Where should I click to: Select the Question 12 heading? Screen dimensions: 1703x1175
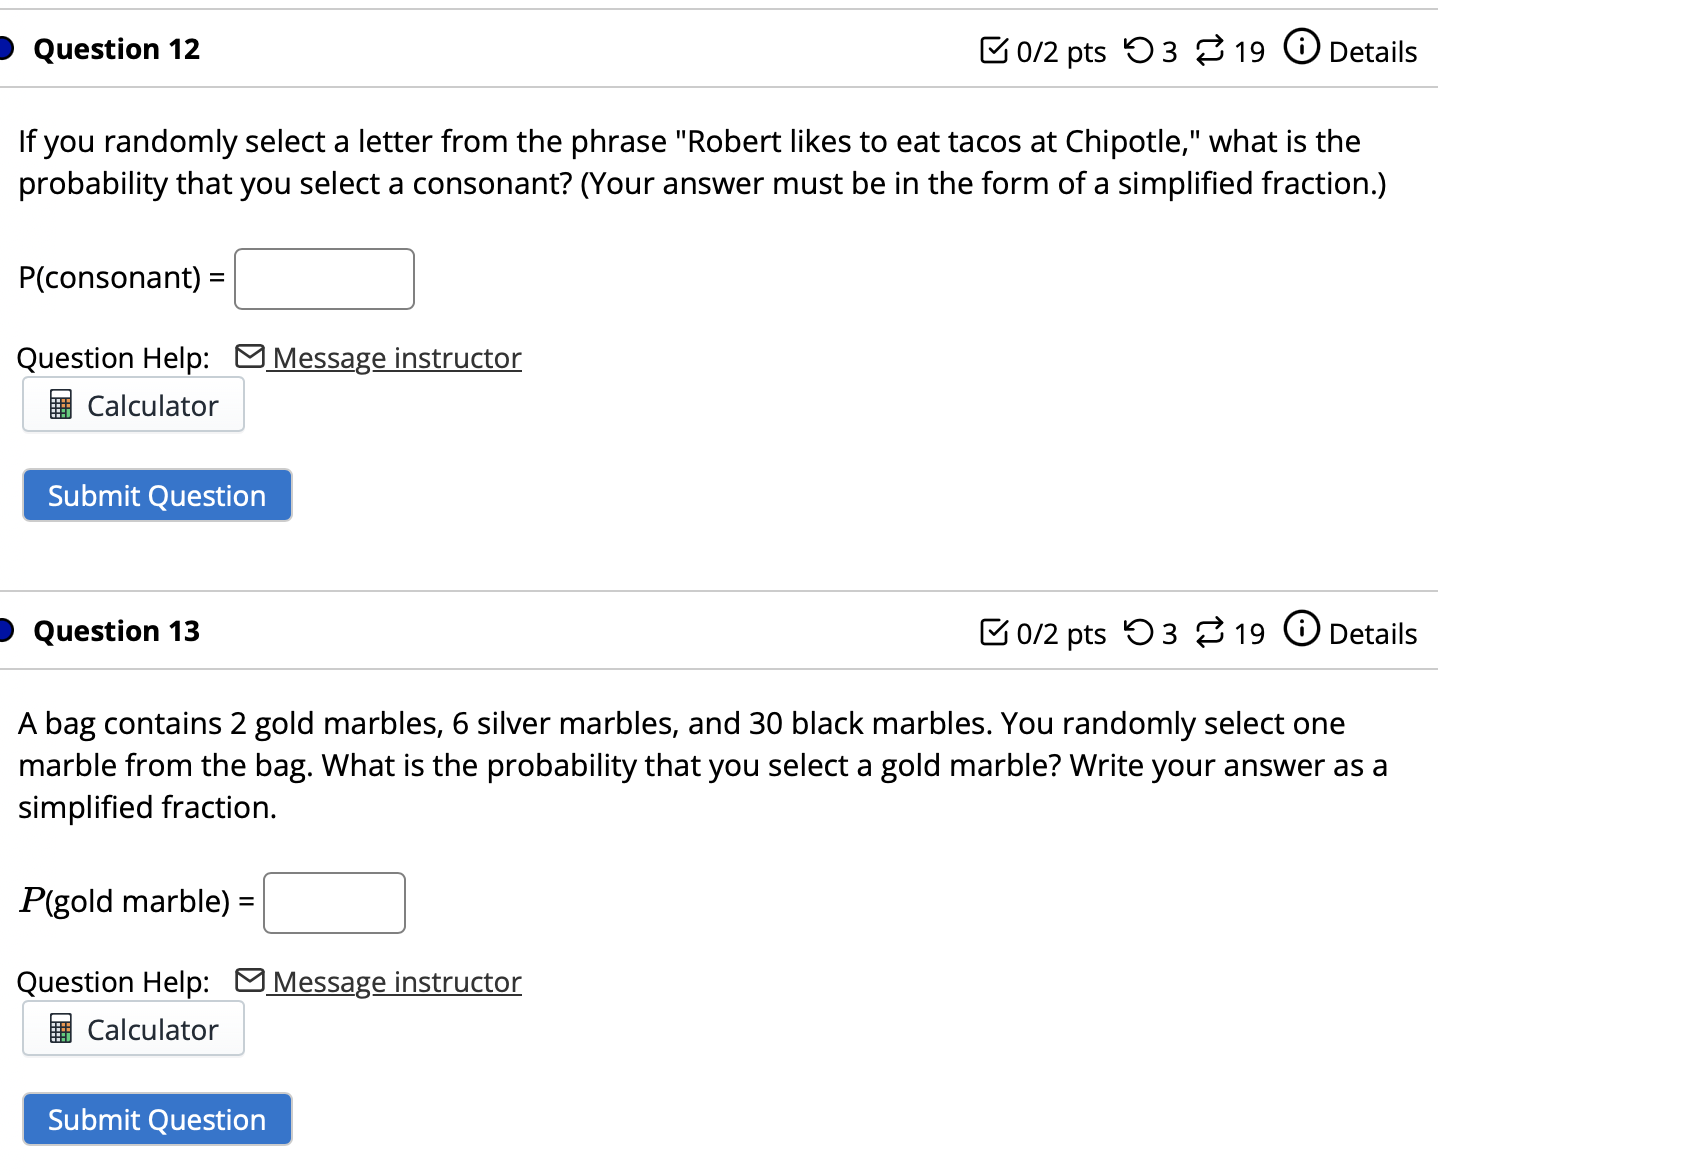[116, 48]
